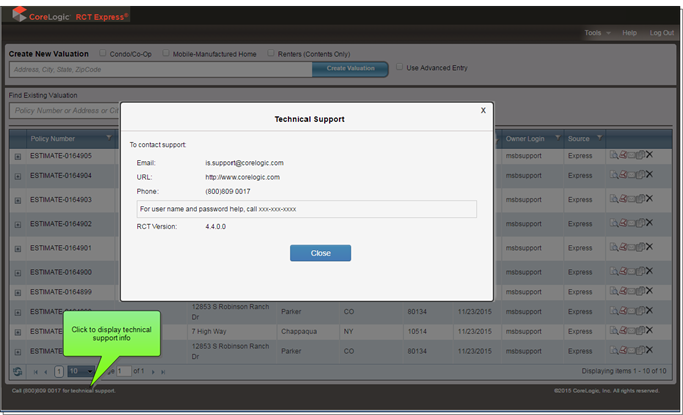Copy icon in ESTIMATE-0164900 row
The image size is (683, 415).
click(x=640, y=271)
